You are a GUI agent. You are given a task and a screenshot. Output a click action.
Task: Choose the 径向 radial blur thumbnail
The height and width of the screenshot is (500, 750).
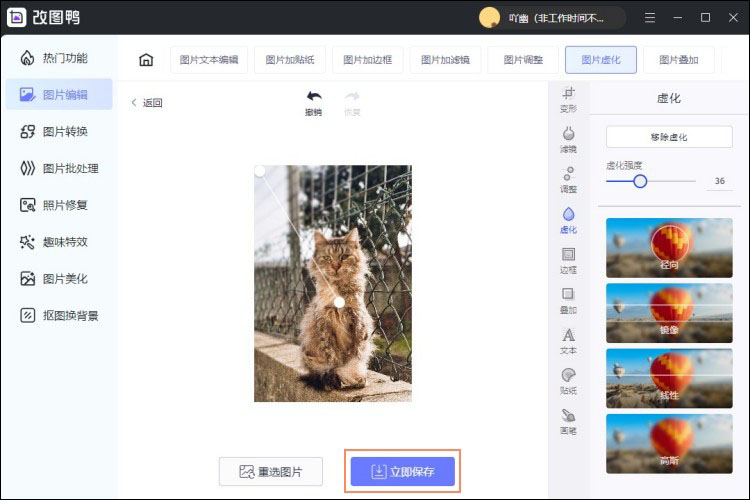coord(669,248)
